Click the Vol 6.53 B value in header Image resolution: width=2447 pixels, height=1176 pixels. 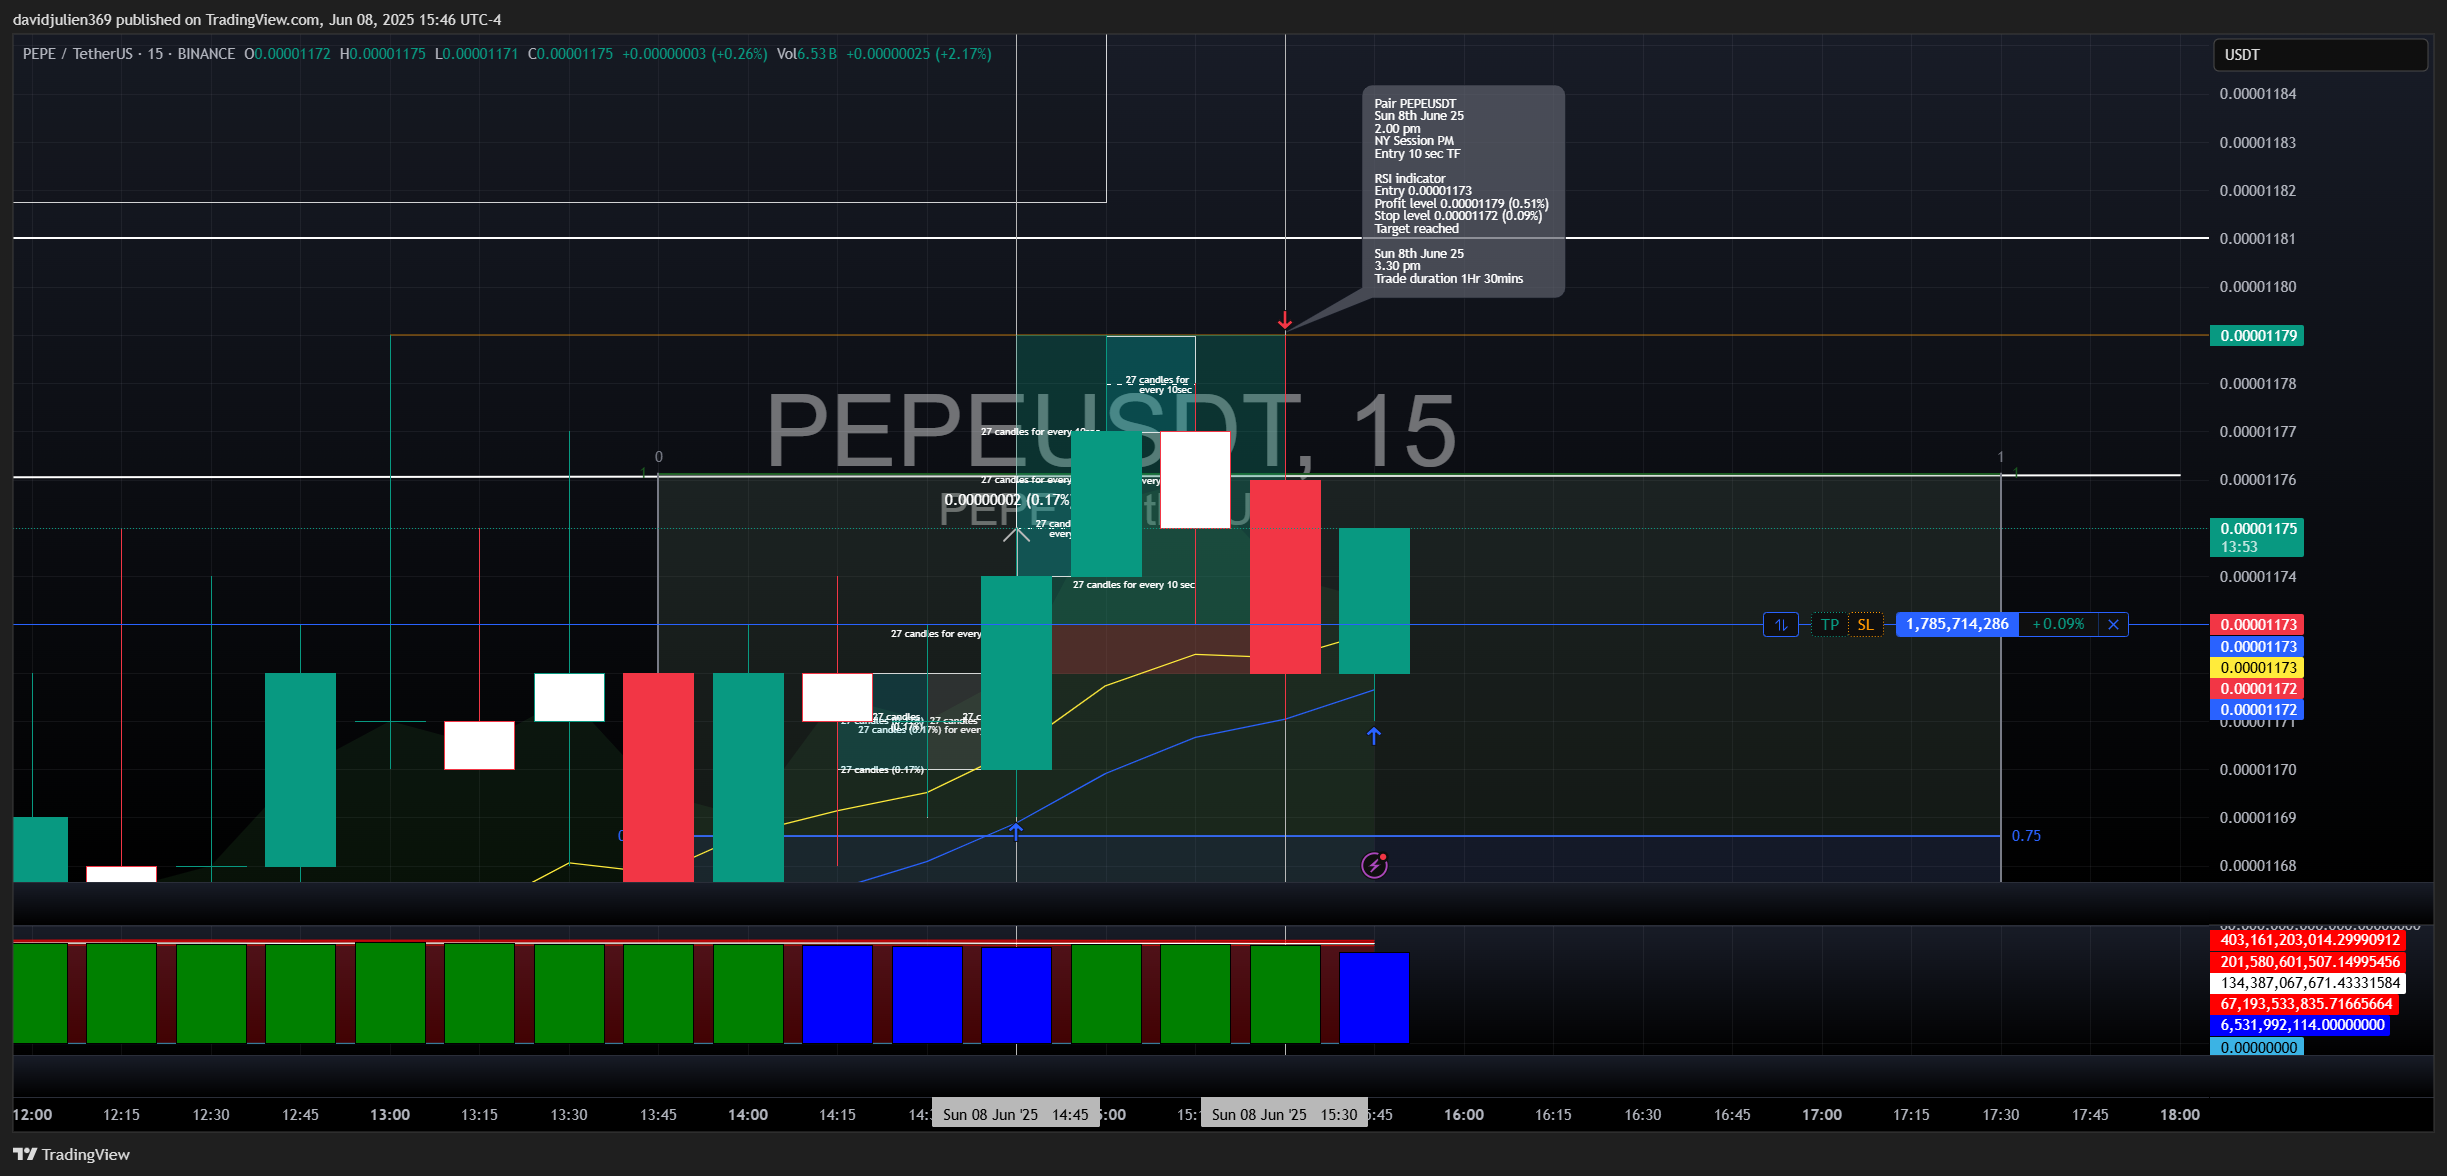806,54
